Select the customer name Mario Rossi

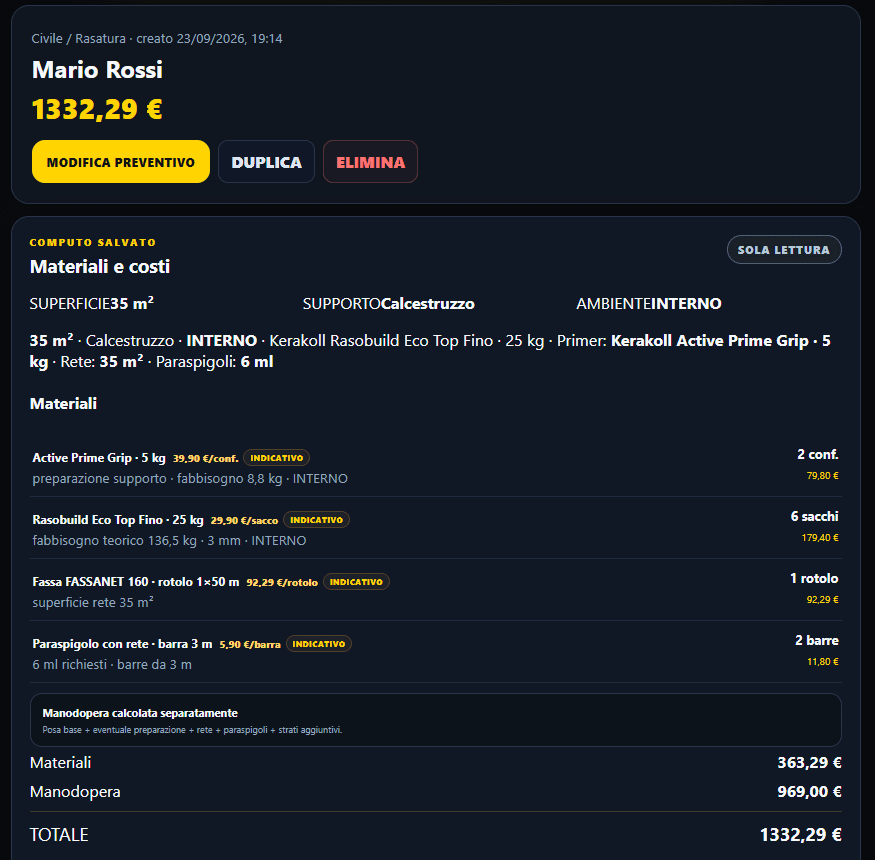pyautogui.click(x=97, y=70)
